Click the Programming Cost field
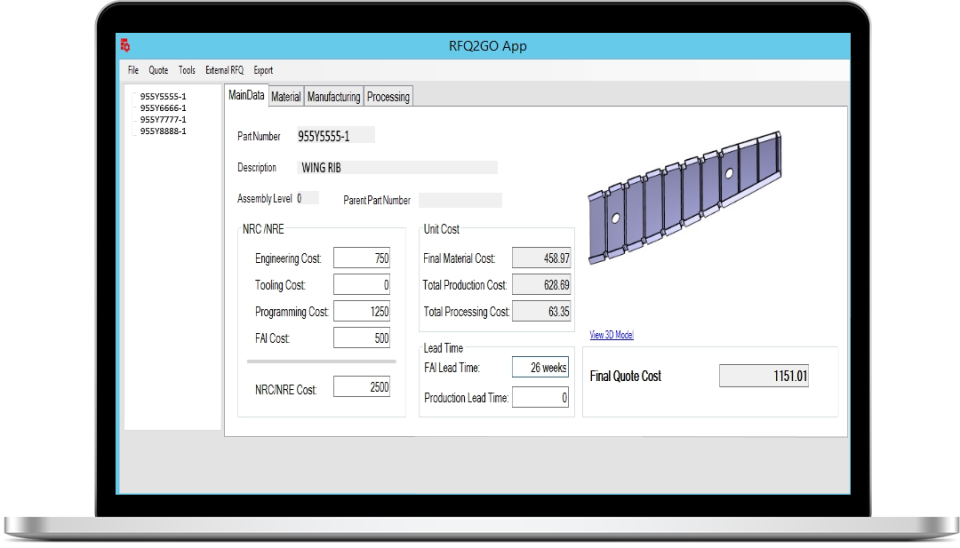Viewport: 960px width, 548px height. click(362, 312)
